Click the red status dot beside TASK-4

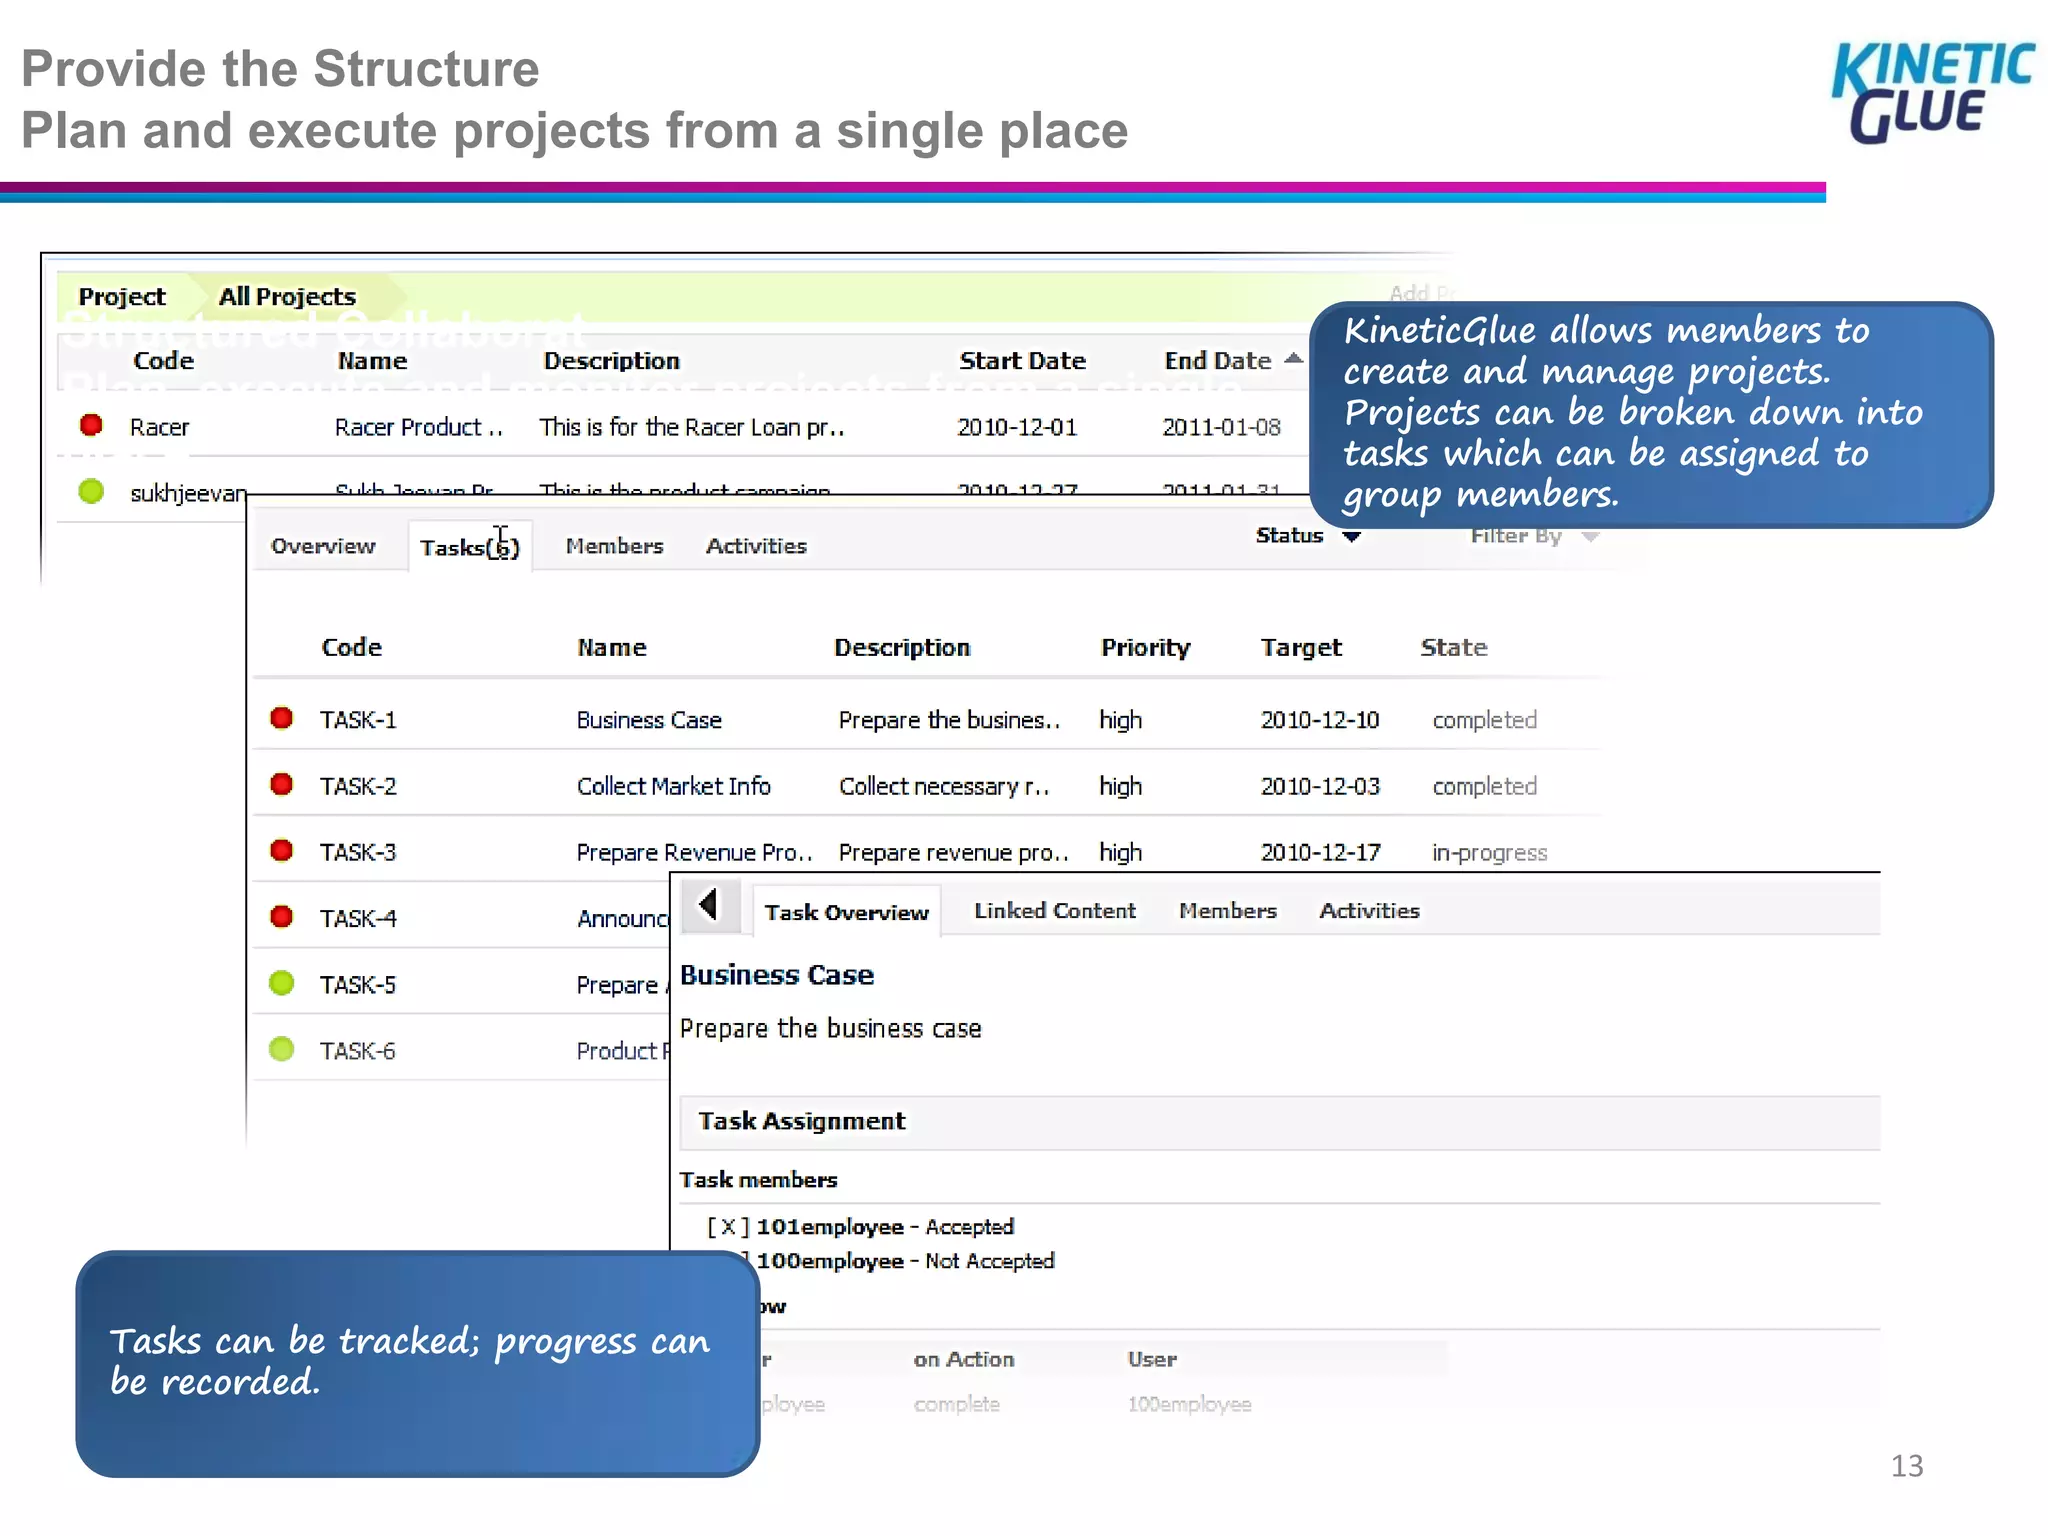[x=282, y=916]
